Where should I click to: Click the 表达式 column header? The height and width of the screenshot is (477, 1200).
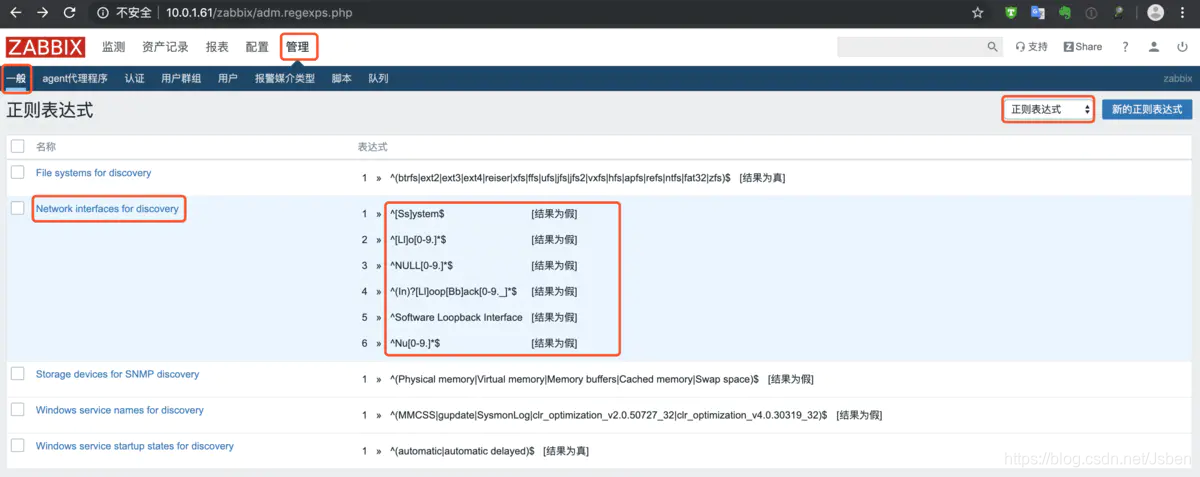(x=371, y=146)
